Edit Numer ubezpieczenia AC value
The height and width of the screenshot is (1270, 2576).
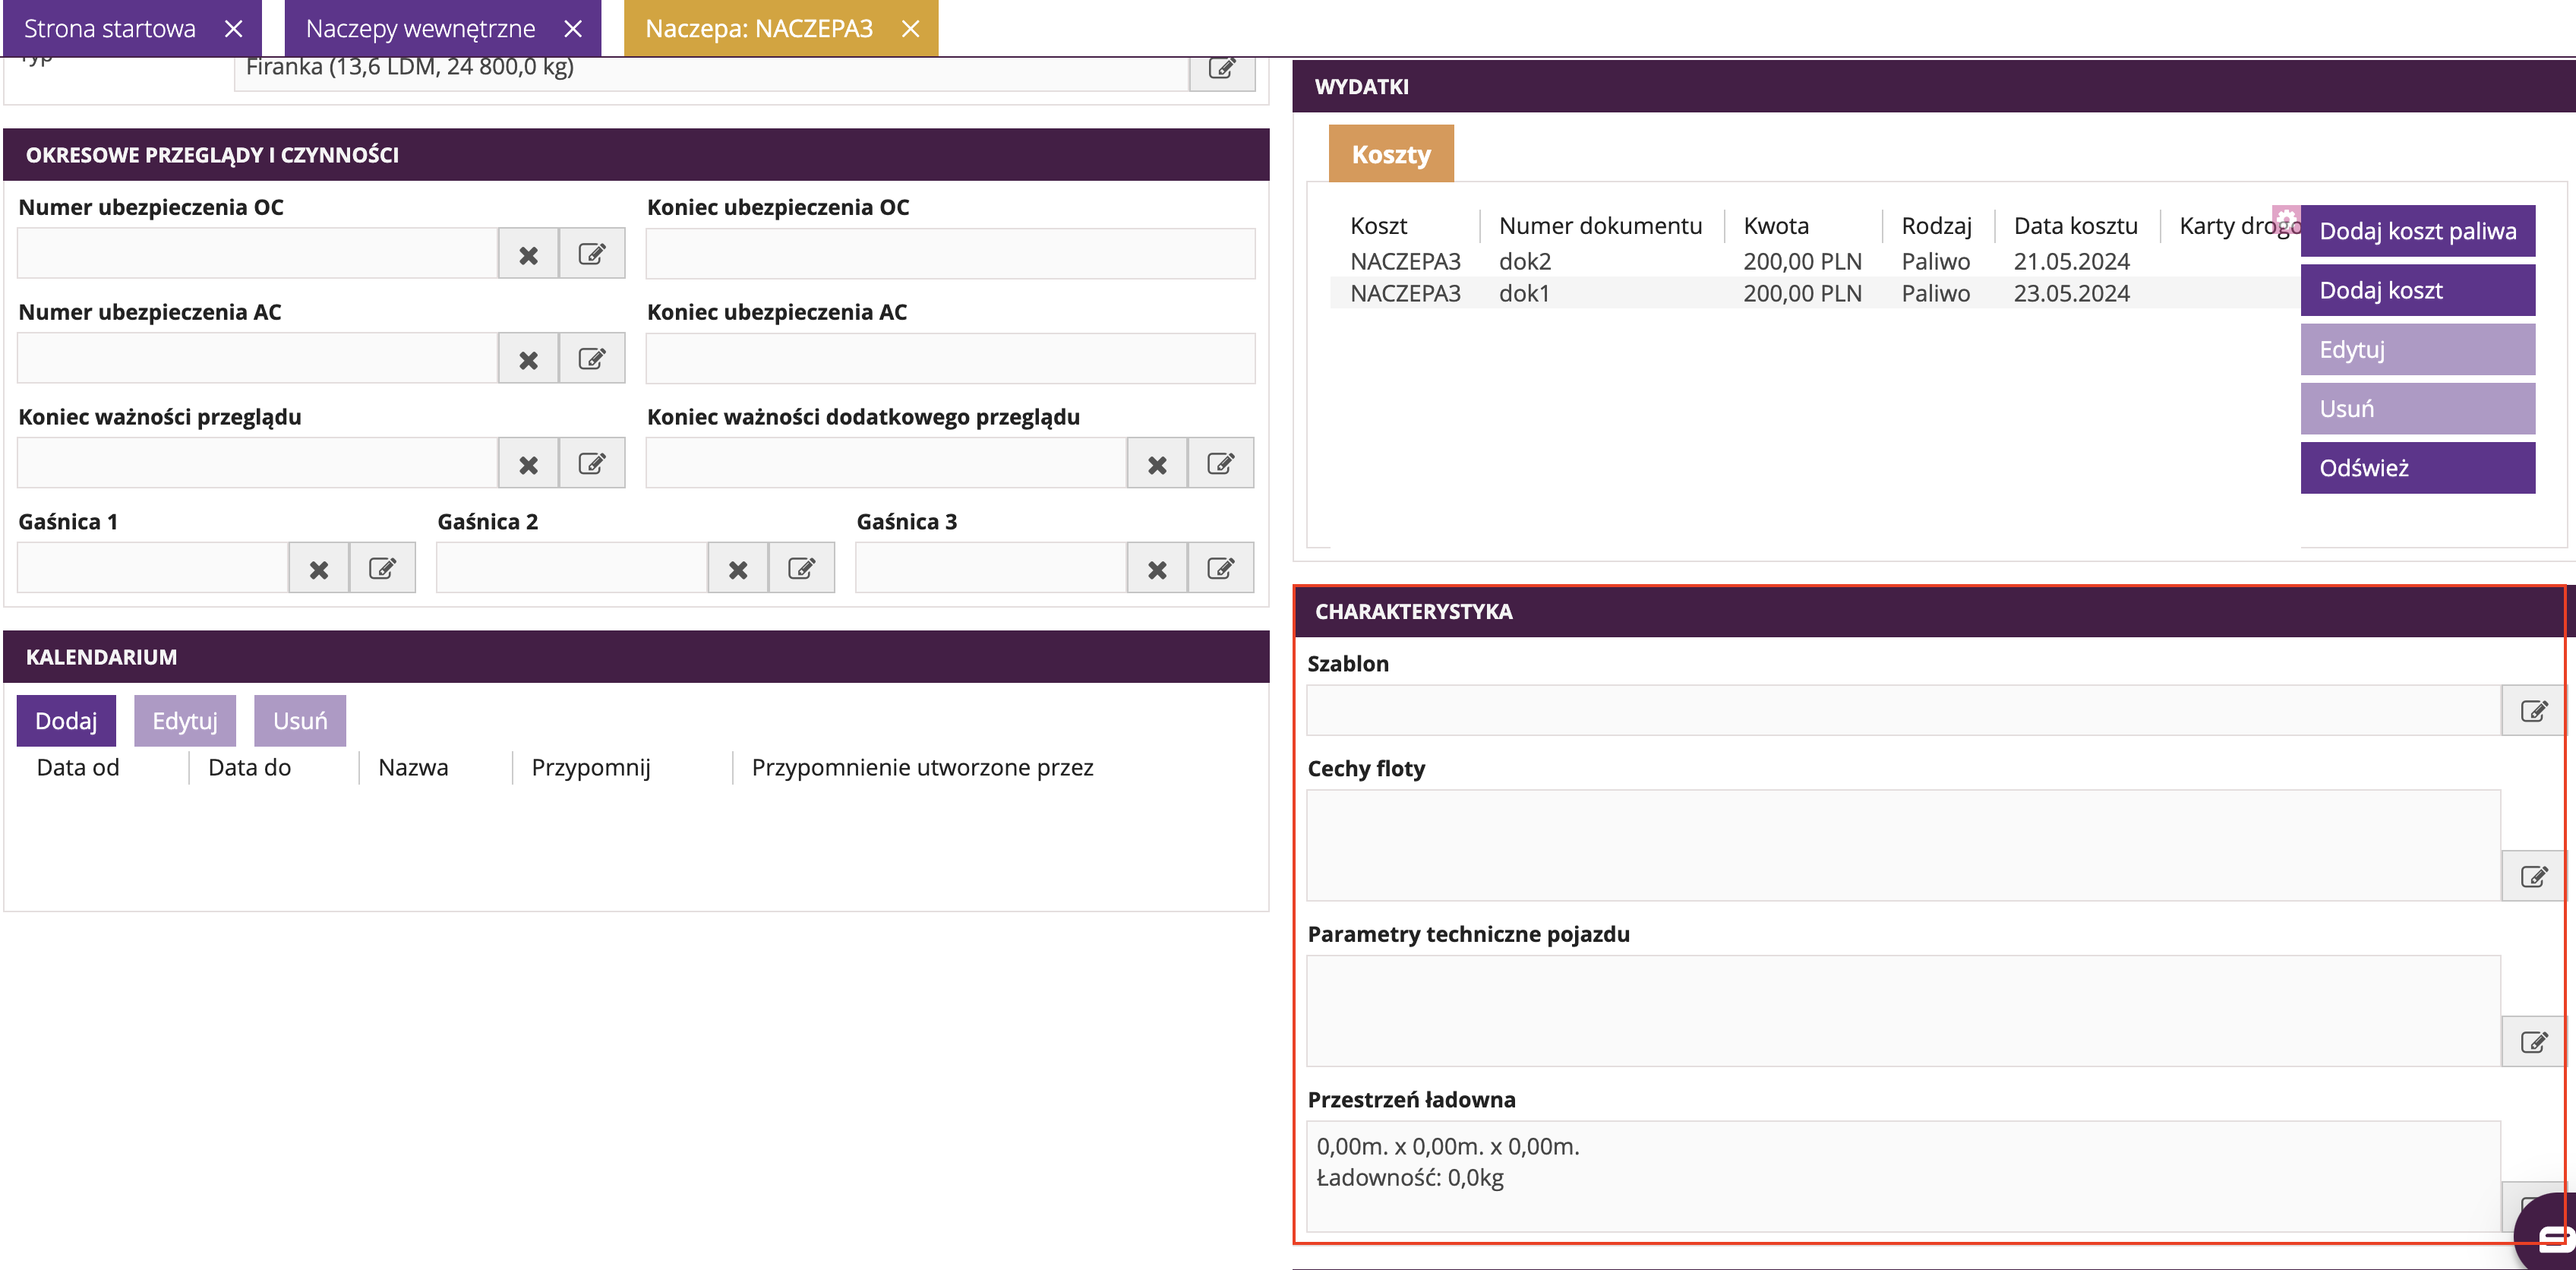click(591, 359)
